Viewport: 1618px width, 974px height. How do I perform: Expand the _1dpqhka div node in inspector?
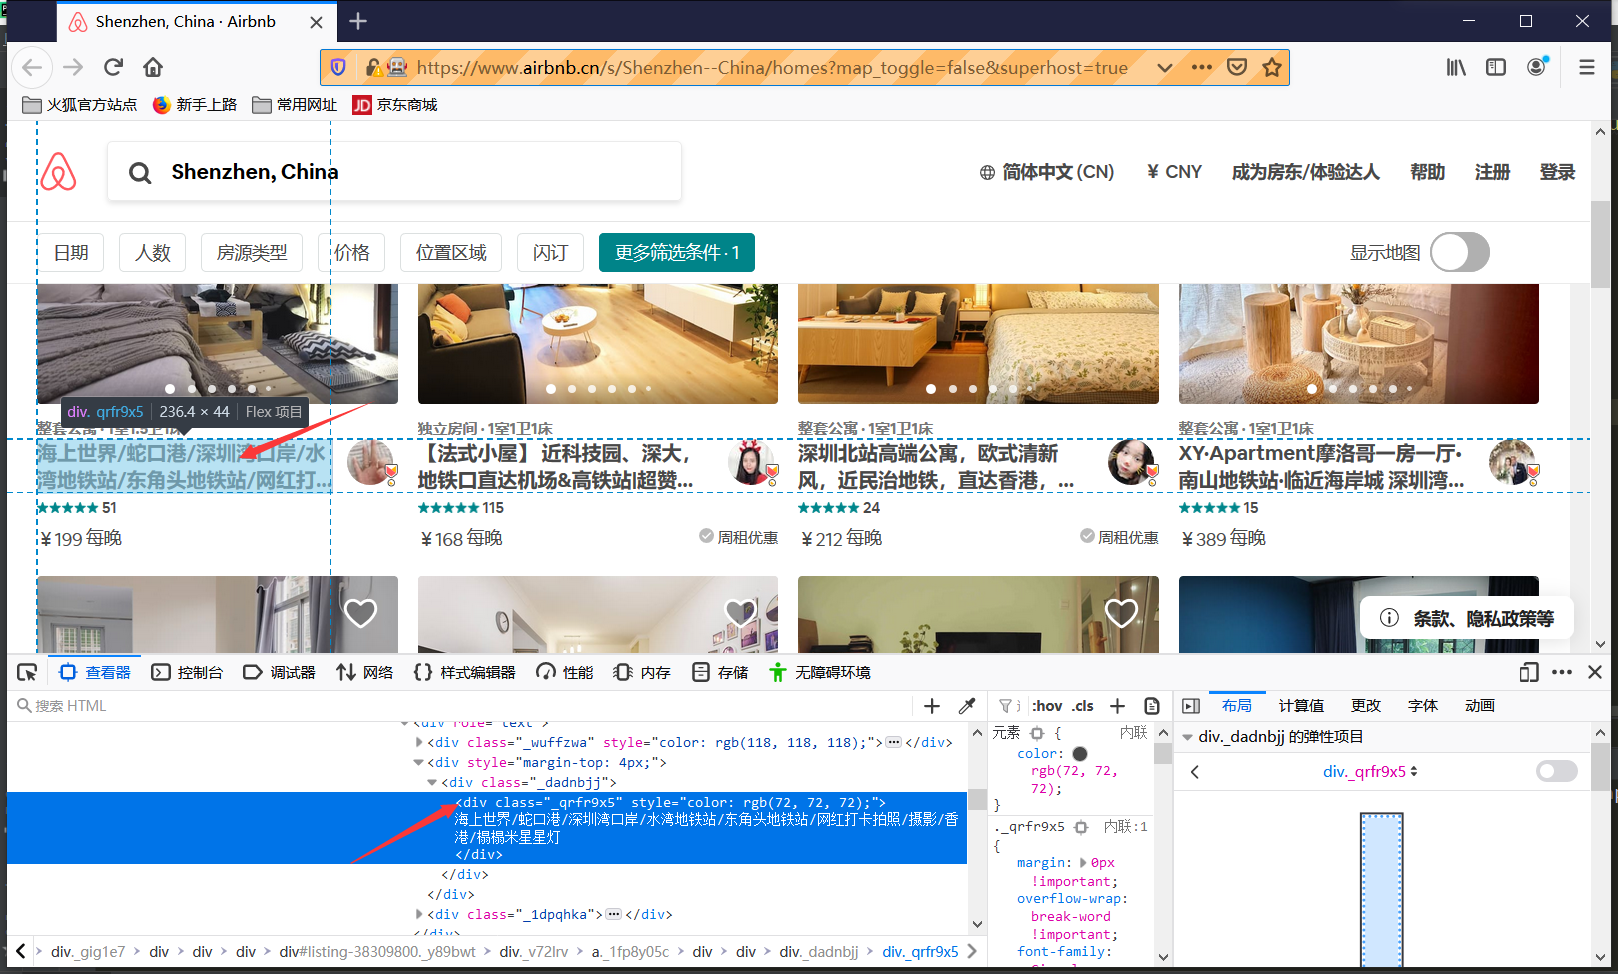(420, 914)
